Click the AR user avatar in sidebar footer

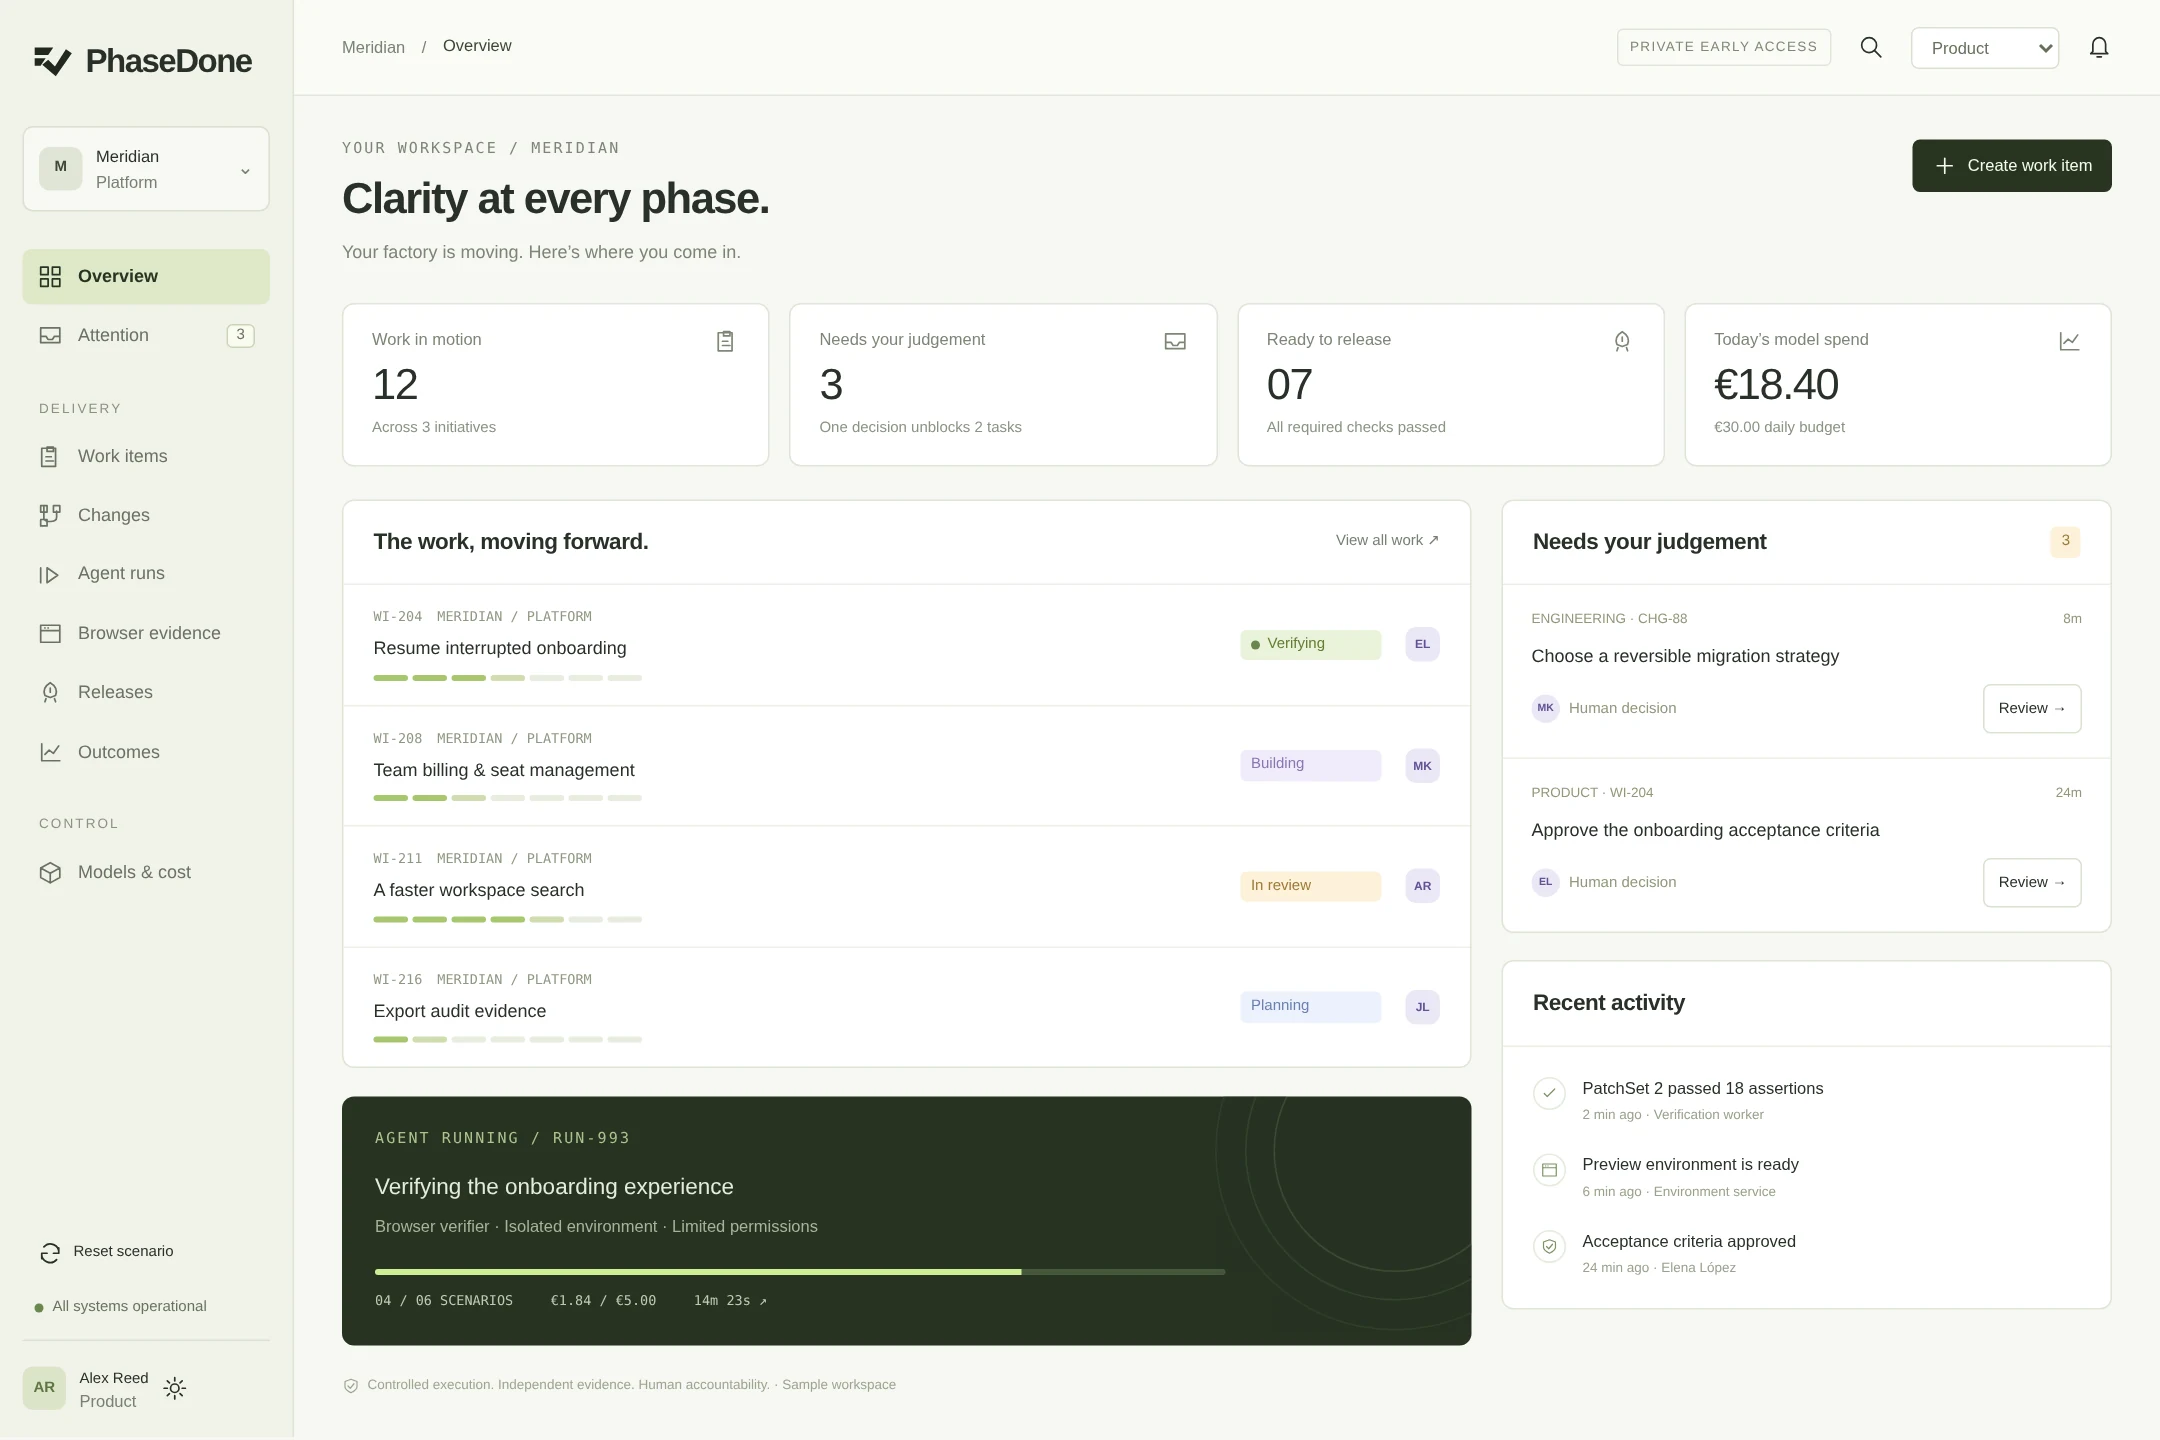[x=44, y=1388]
